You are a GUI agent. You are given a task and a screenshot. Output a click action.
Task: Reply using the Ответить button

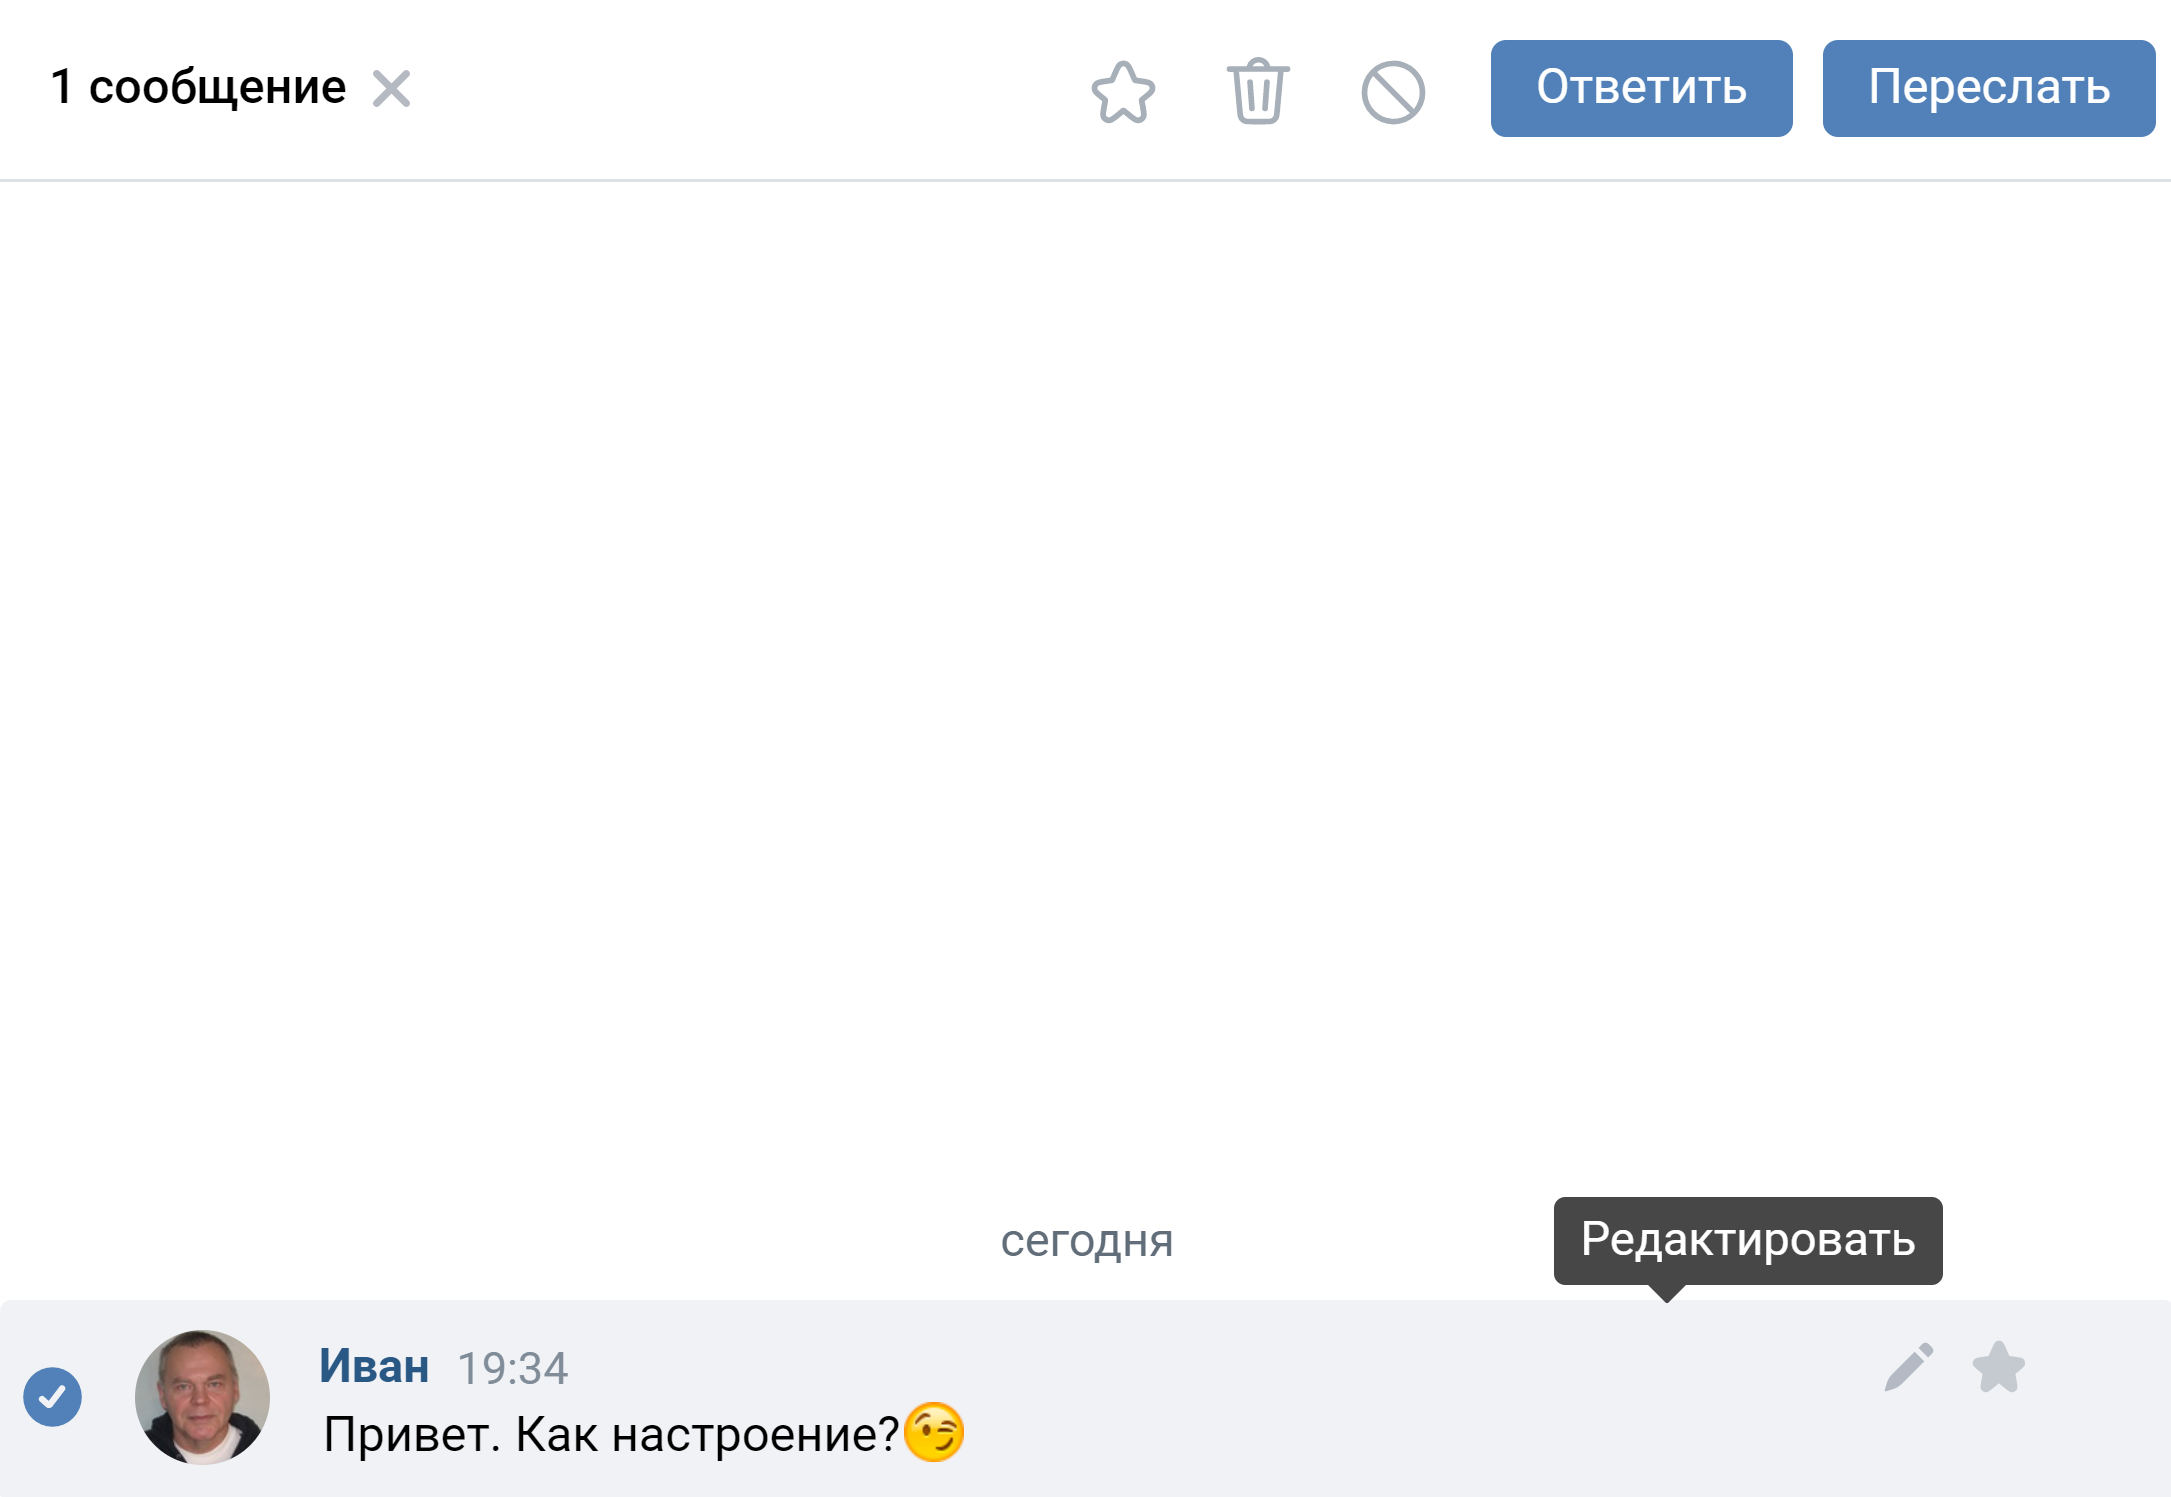coord(1641,88)
